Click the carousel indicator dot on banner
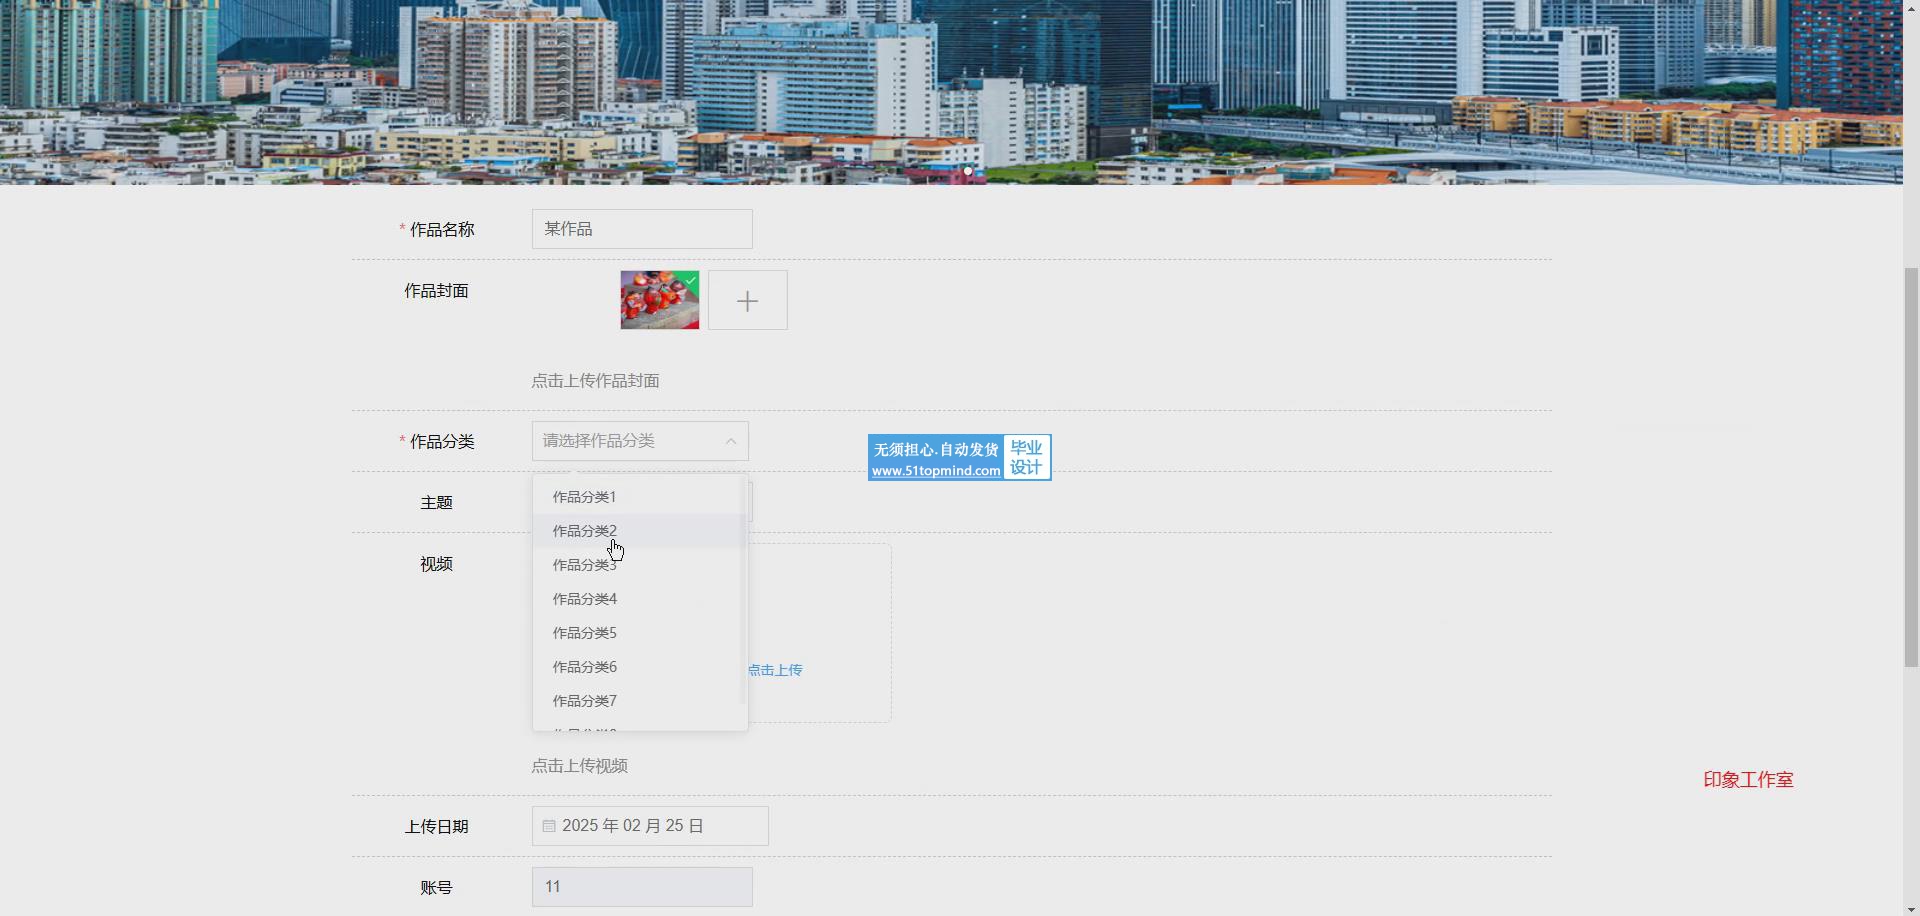1920x916 pixels. (968, 171)
